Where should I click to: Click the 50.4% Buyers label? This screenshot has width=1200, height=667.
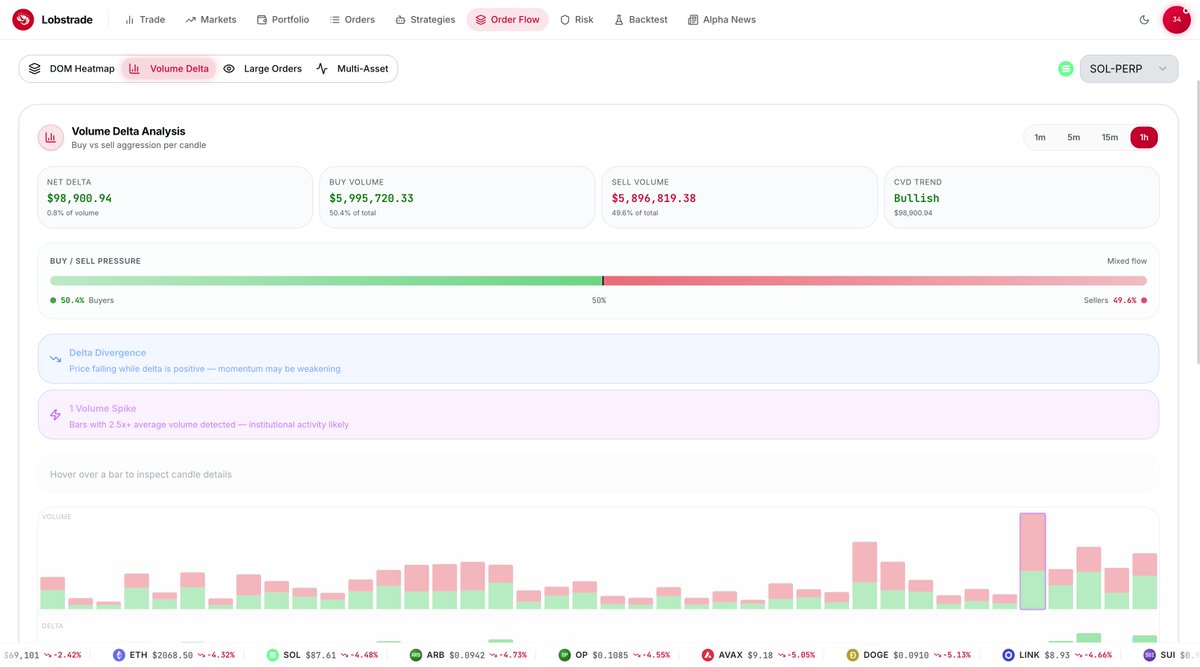(x=82, y=300)
